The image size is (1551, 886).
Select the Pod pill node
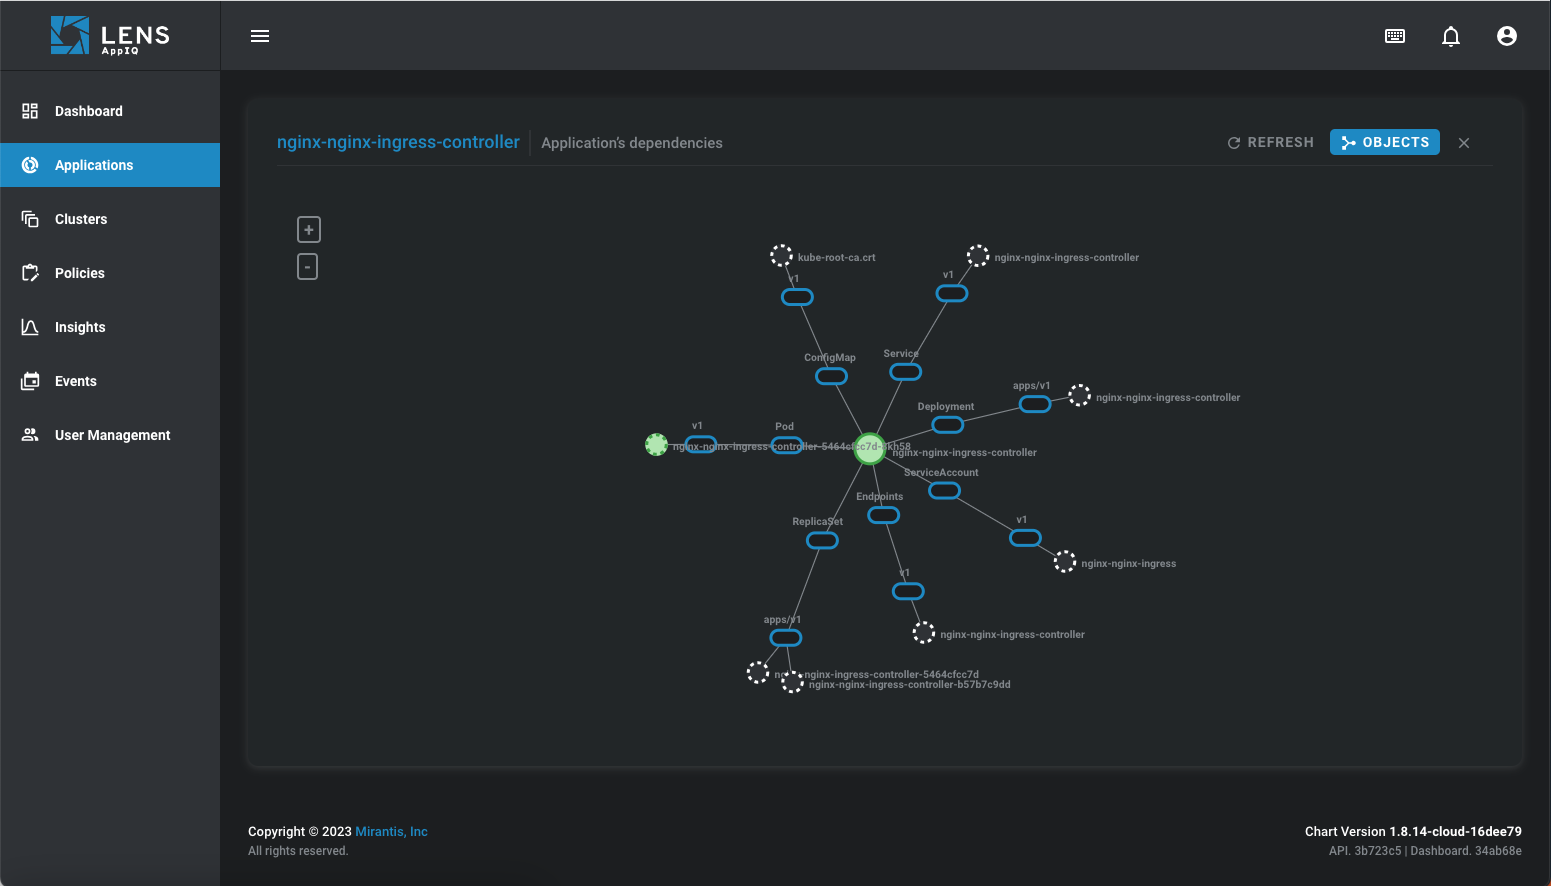(787, 445)
